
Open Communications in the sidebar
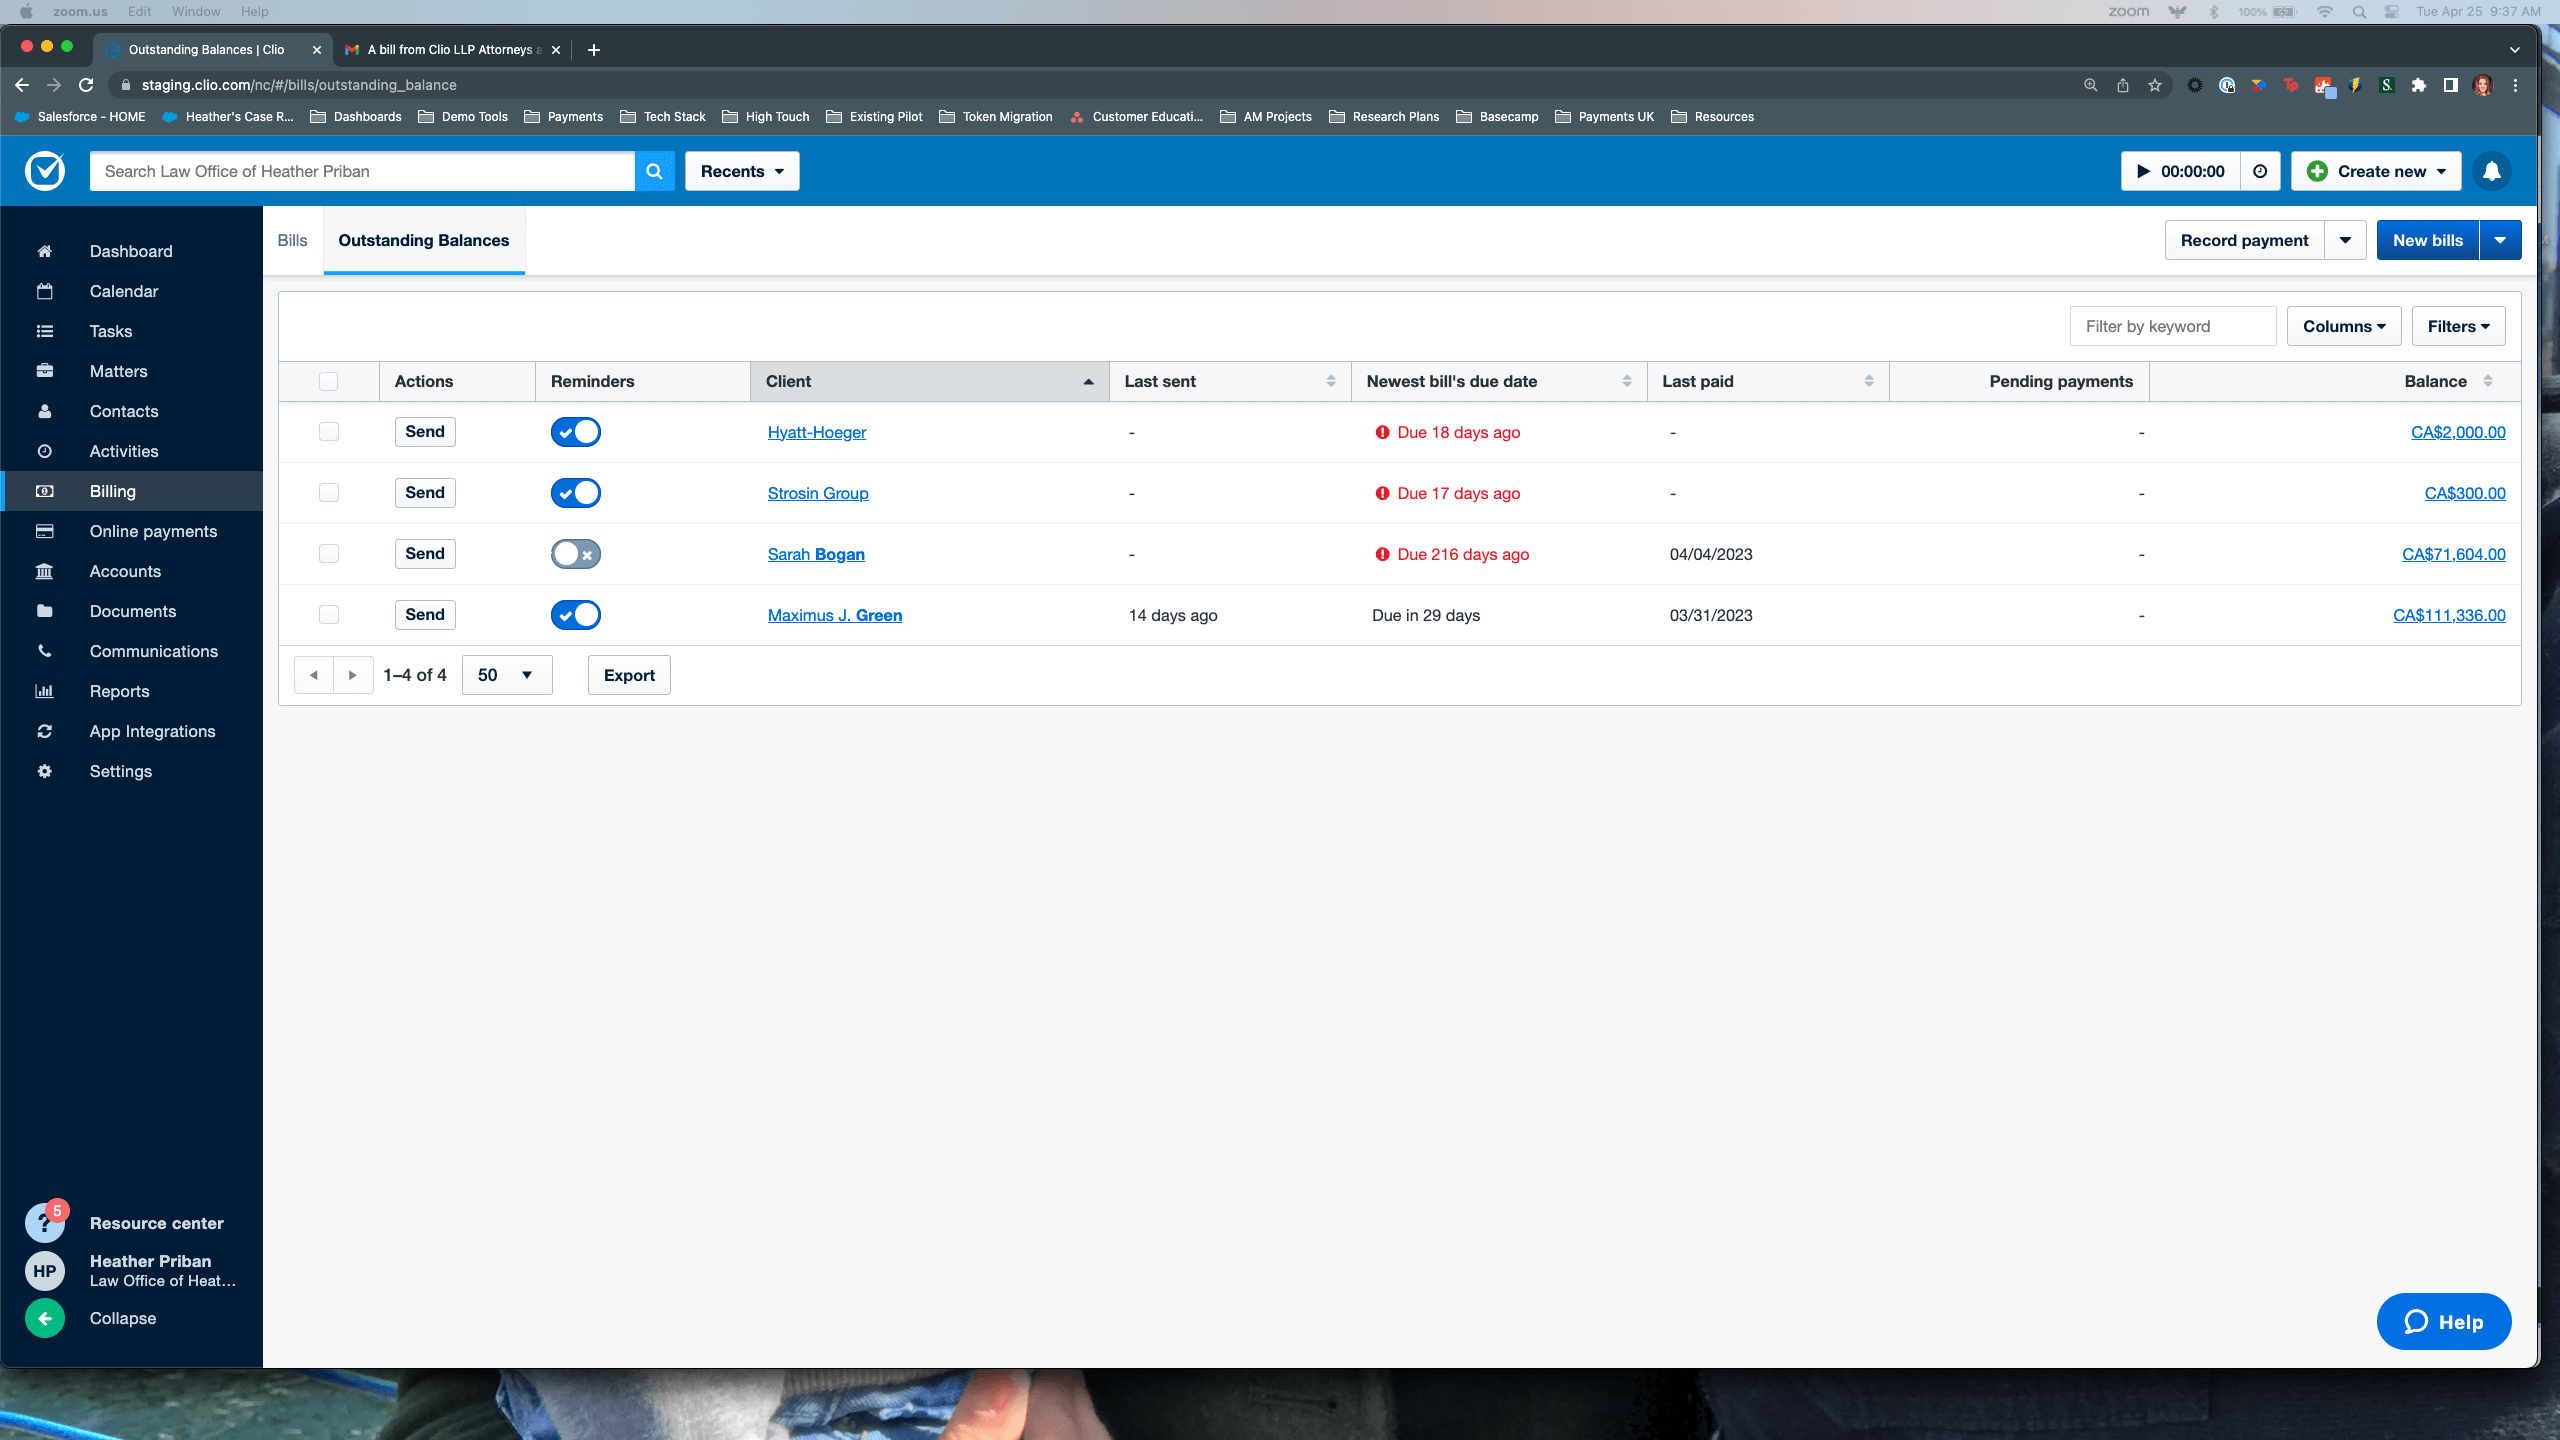131,651
